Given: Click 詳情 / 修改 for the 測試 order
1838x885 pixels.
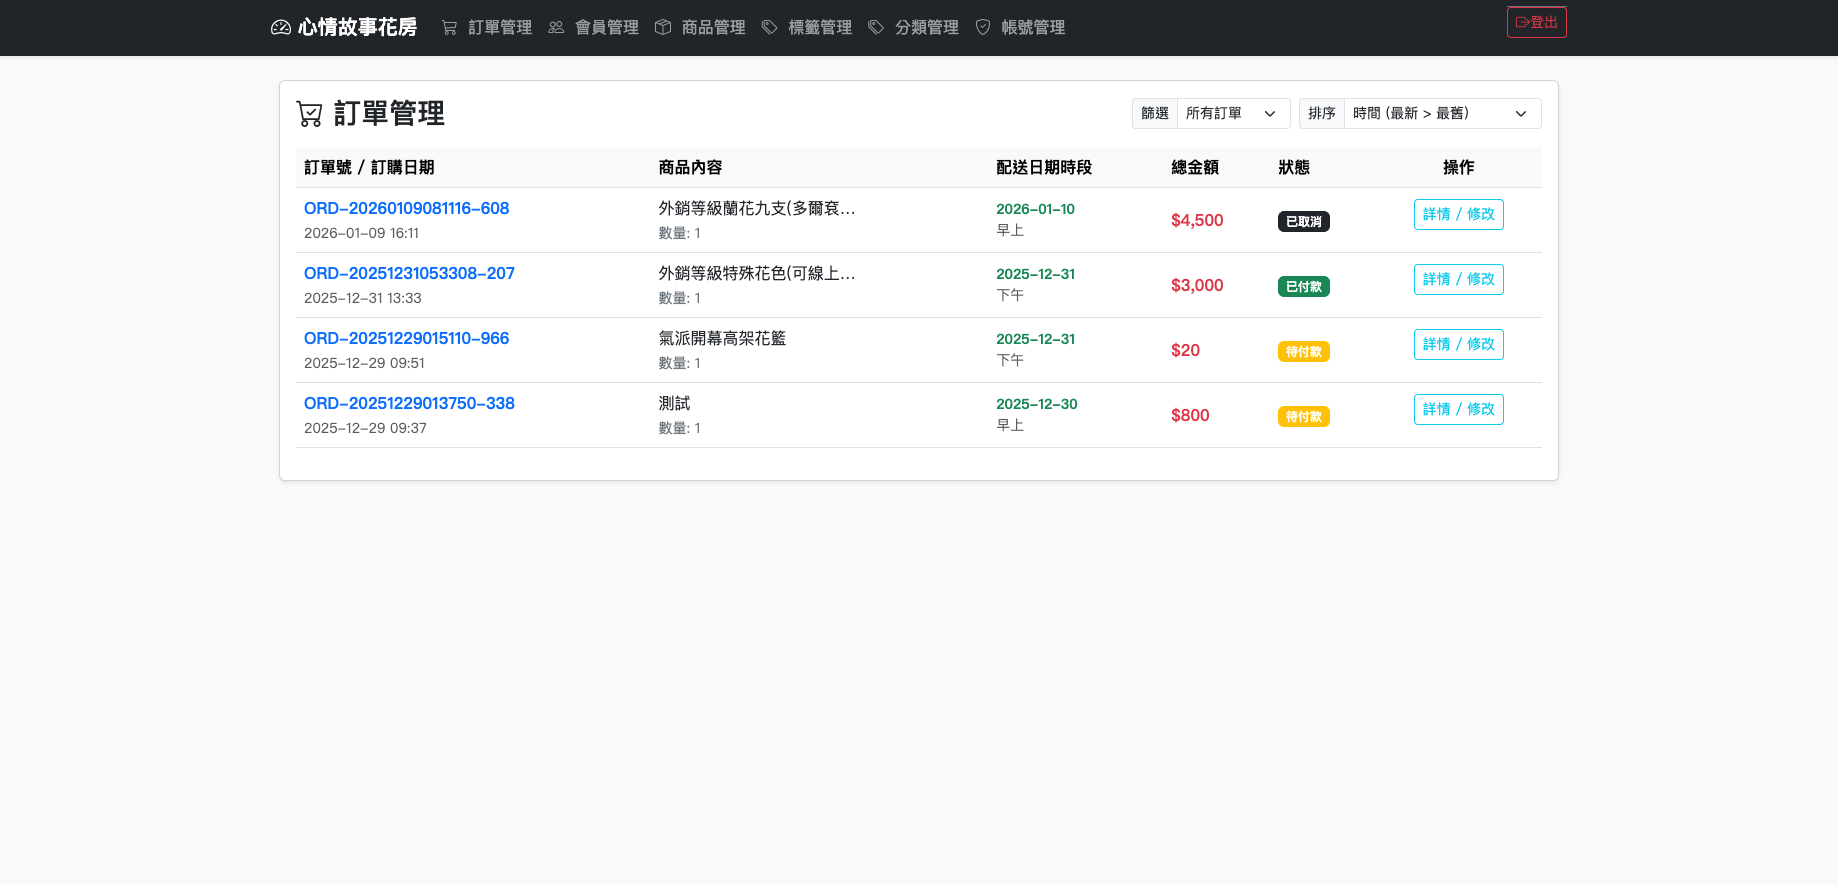Looking at the screenshot, I should point(1458,409).
